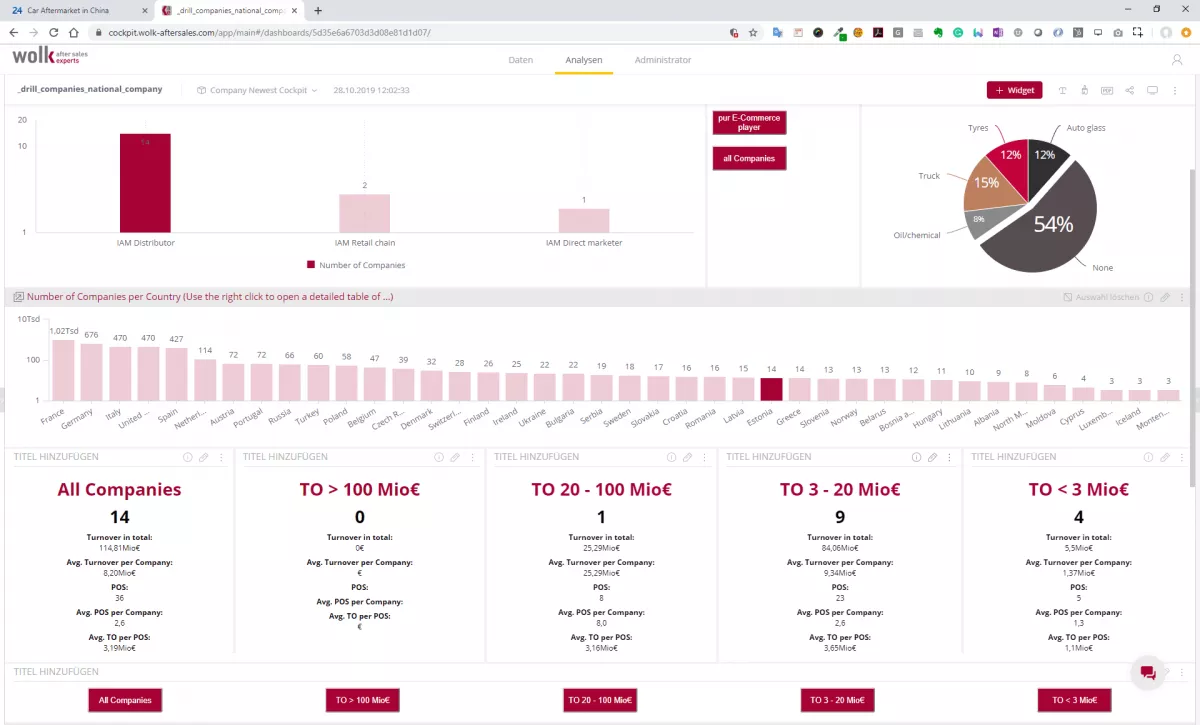Screen dimensions: 1200x725
Task: Click the text title (T) icon in toolbar
Action: pyautogui.click(x=1063, y=90)
